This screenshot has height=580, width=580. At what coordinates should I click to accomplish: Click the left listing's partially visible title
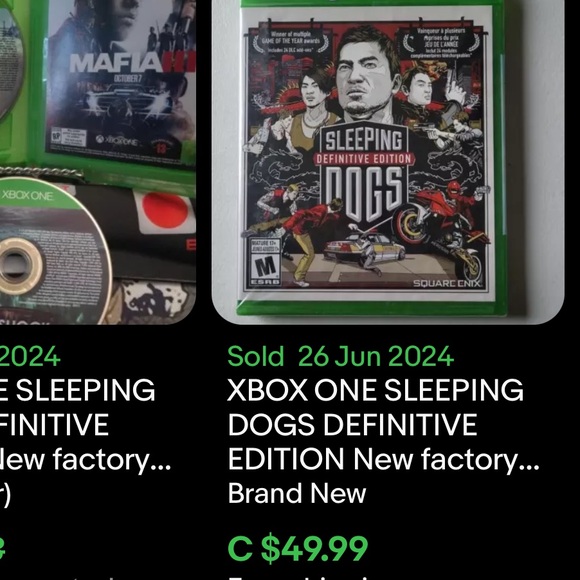coord(85,424)
